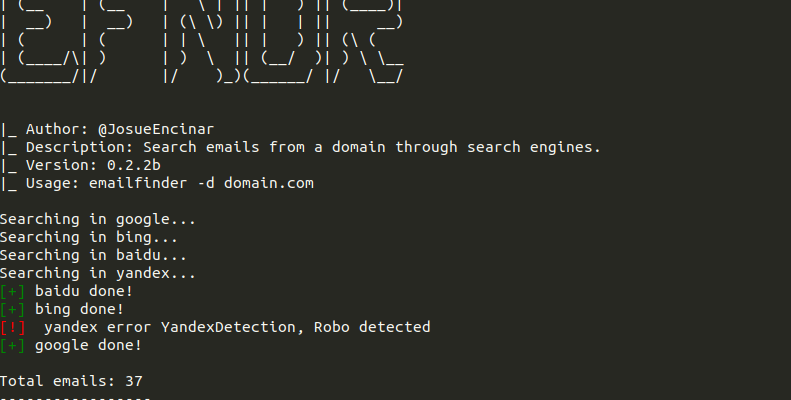Click the @JosueEncinar author handle
This screenshot has width=791, height=400.
pos(156,130)
